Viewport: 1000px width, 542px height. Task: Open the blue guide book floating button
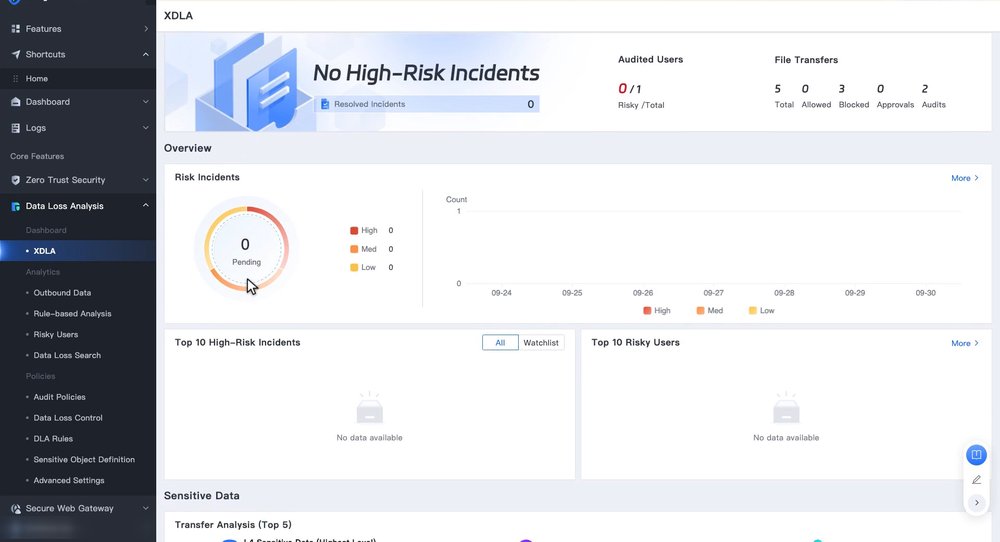coord(976,455)
